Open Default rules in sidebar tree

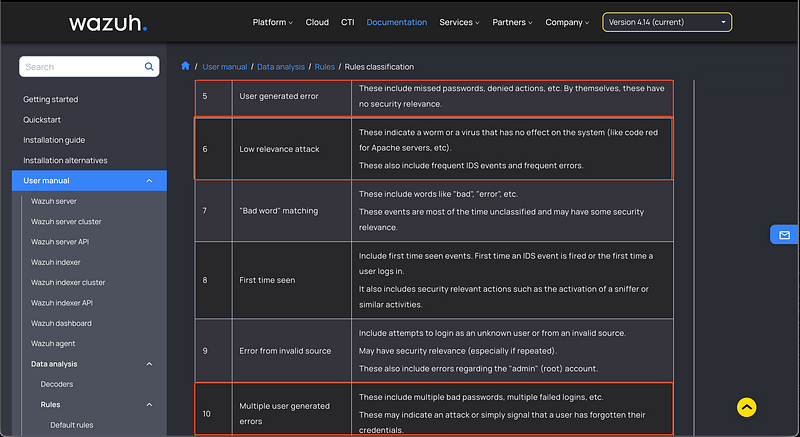click(x=71, y=425)
